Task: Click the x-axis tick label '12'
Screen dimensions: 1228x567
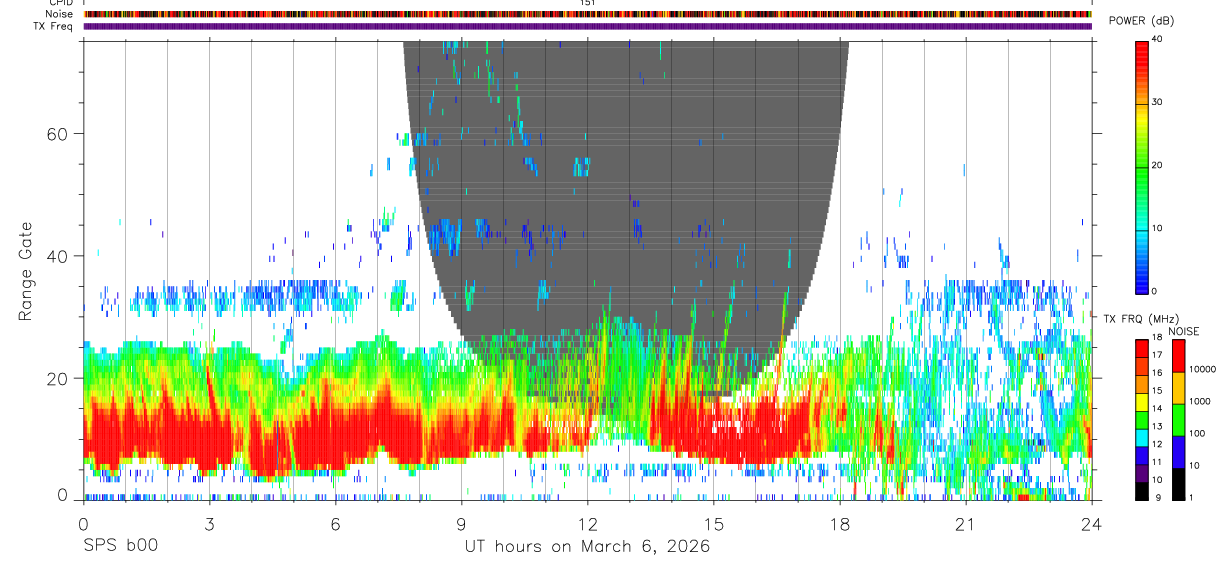Action: coord(587,524)
